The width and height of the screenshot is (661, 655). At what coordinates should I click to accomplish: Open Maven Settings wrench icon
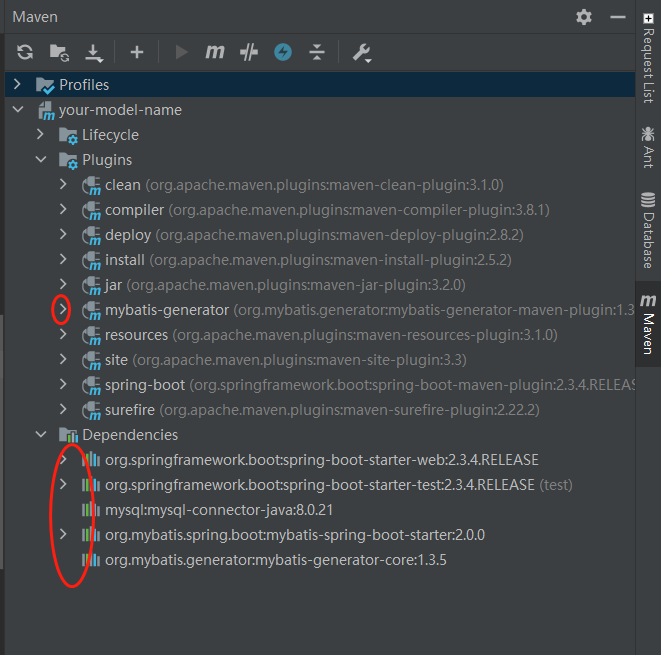point(362,53)
